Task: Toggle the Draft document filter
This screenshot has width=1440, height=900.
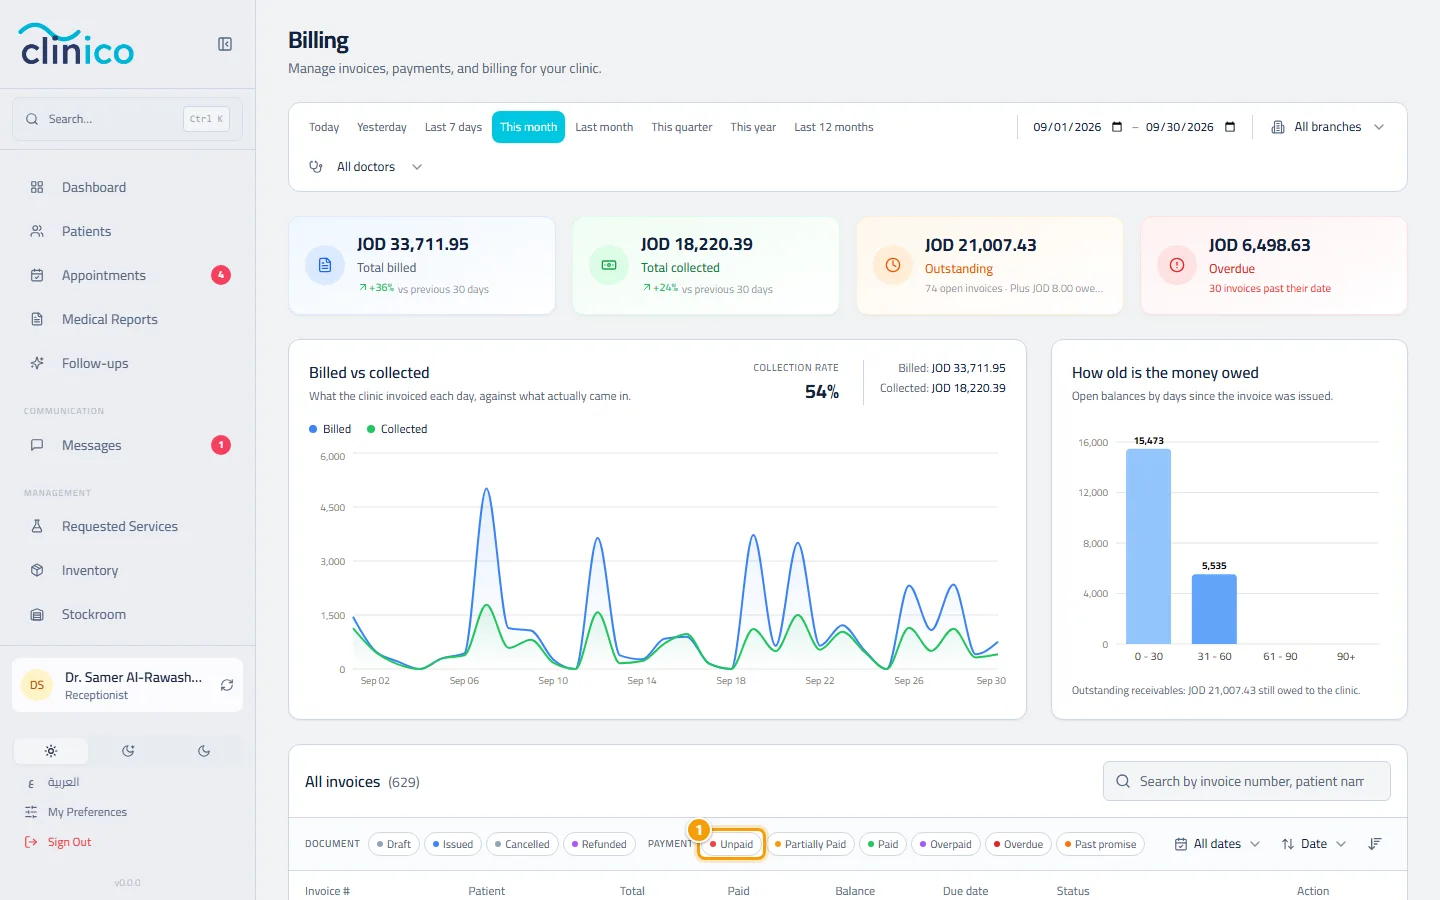Action: [x=394, y=844]
